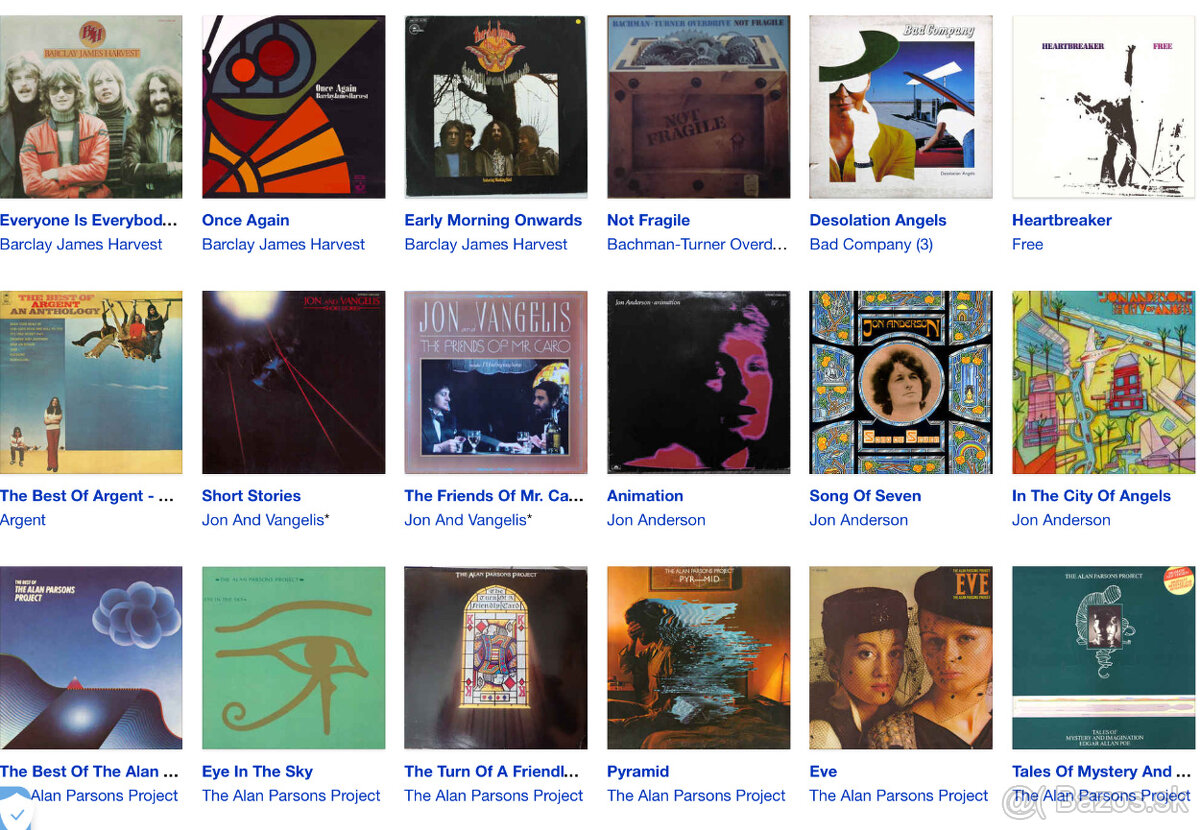Click the Bad Company (3) artist link
The height and width of the screenshot is (830, 1200).
point(871,244)
